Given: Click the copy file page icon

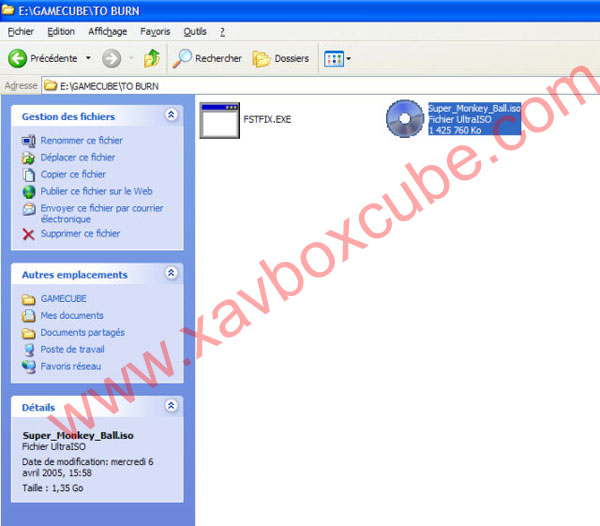Looking at the screenshot, I should point(28,175).
